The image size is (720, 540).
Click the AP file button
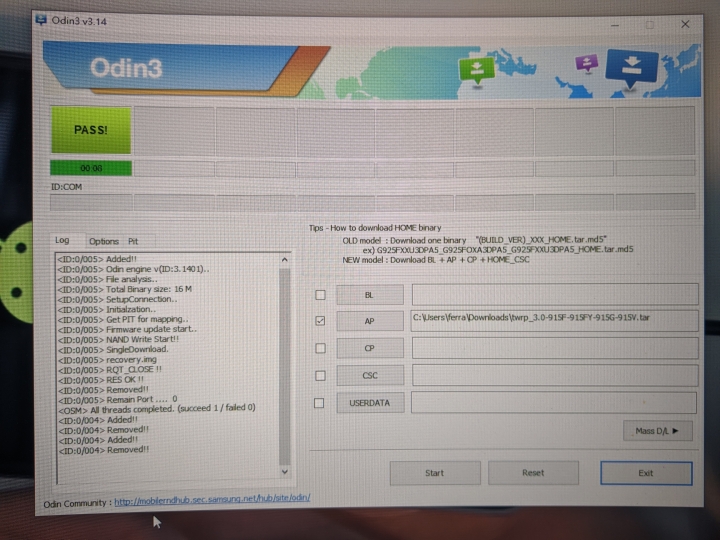click(370, 321)
